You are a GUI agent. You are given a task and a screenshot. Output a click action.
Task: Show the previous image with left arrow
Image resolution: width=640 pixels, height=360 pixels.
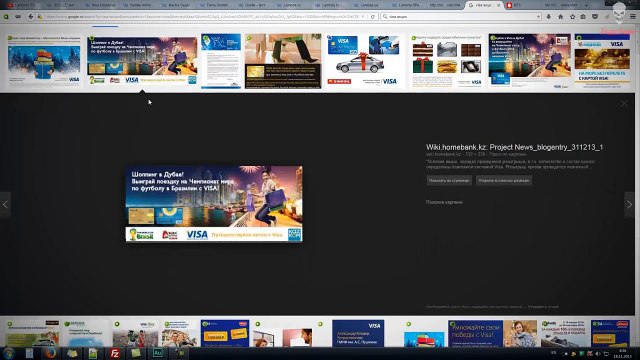coord(5,204)
